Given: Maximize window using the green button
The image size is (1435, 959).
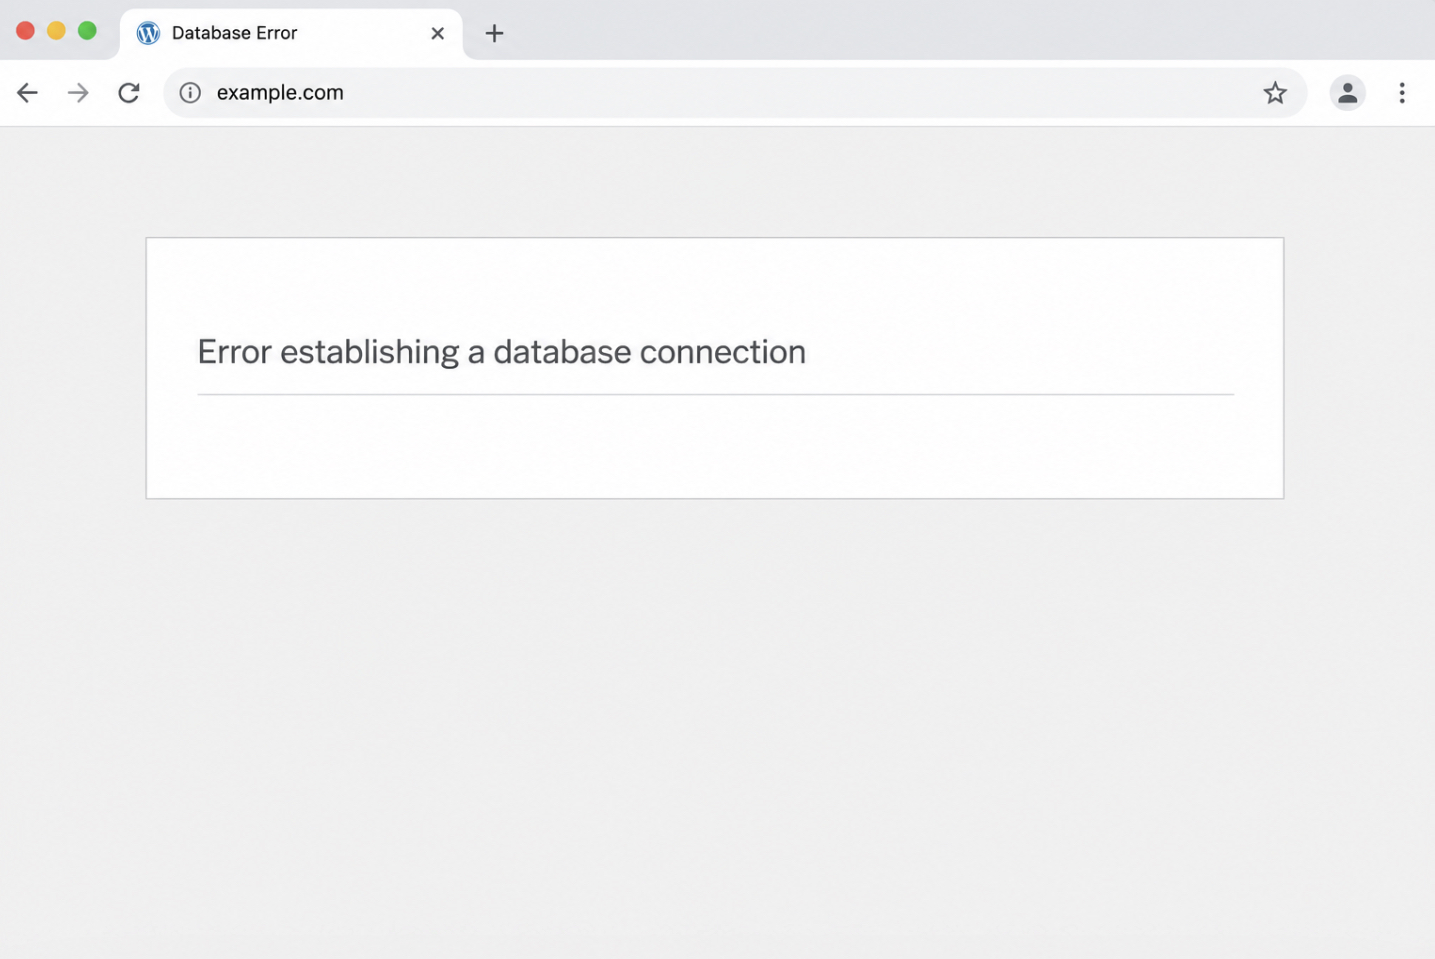Looking at the screenshot, I should pyautogui.click(x=88, y=31).
